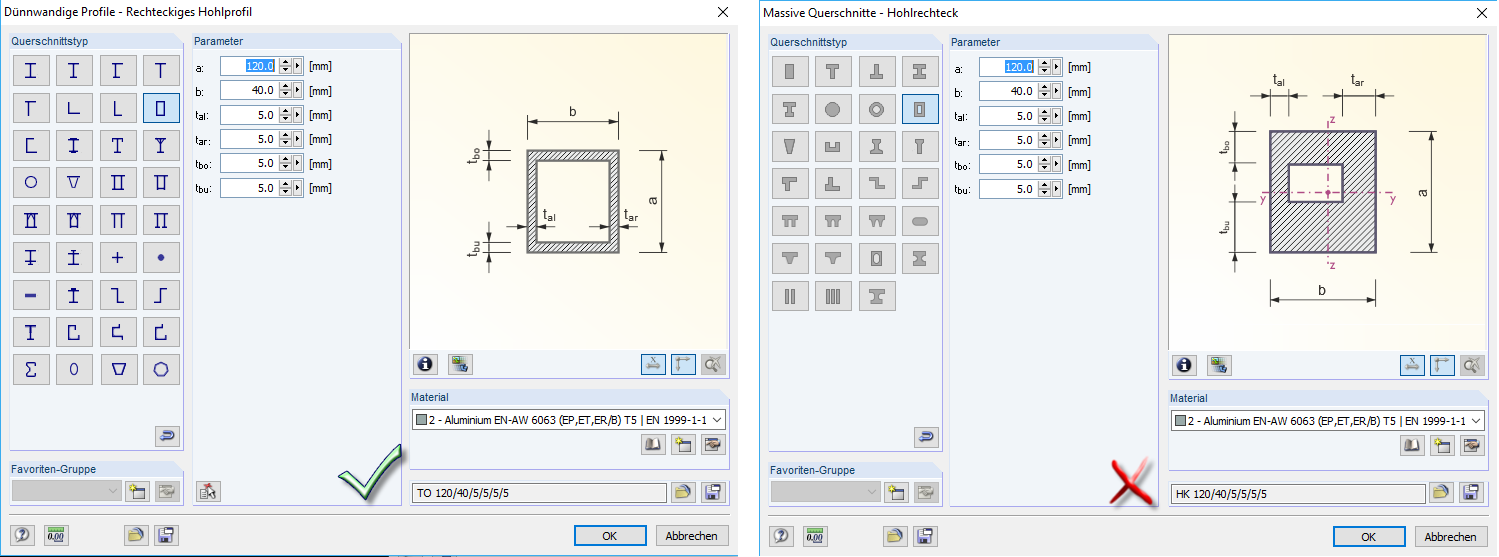The width and height of the screenshot is (1499, 557).
Task: Create new material in massive dialog
Action: tap(1442, 447)
